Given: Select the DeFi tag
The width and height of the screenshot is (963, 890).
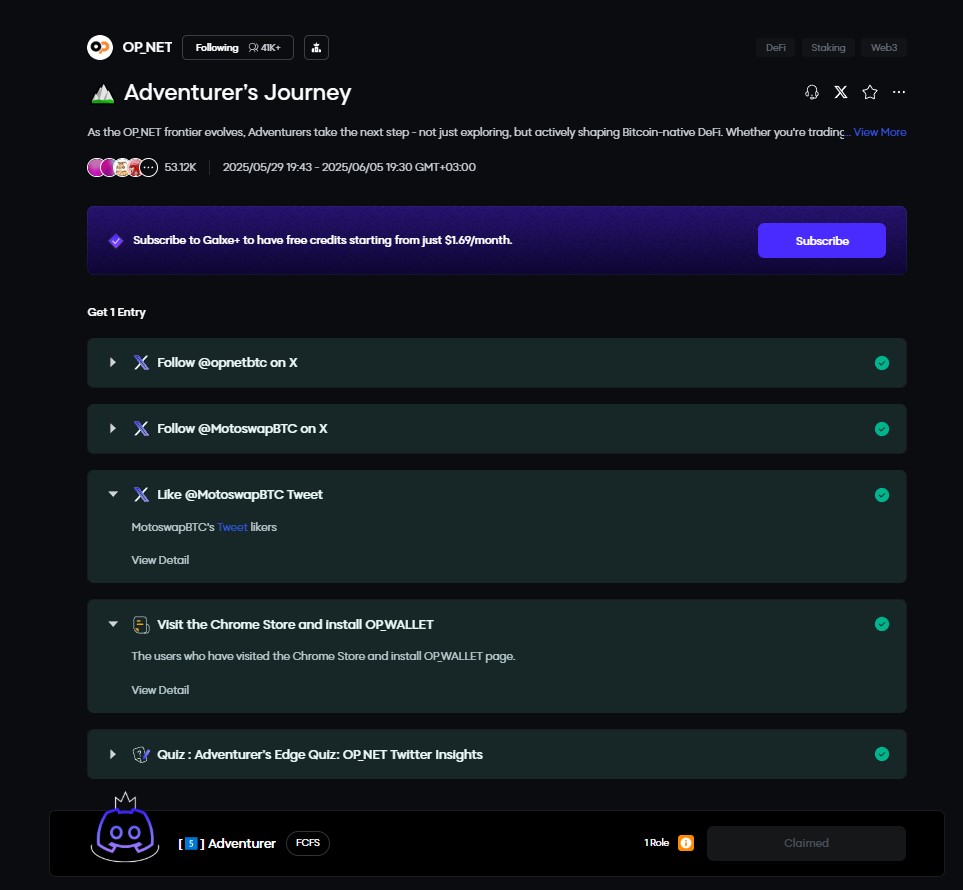Looking at the screenshot, I should click(x=775, y=47).
